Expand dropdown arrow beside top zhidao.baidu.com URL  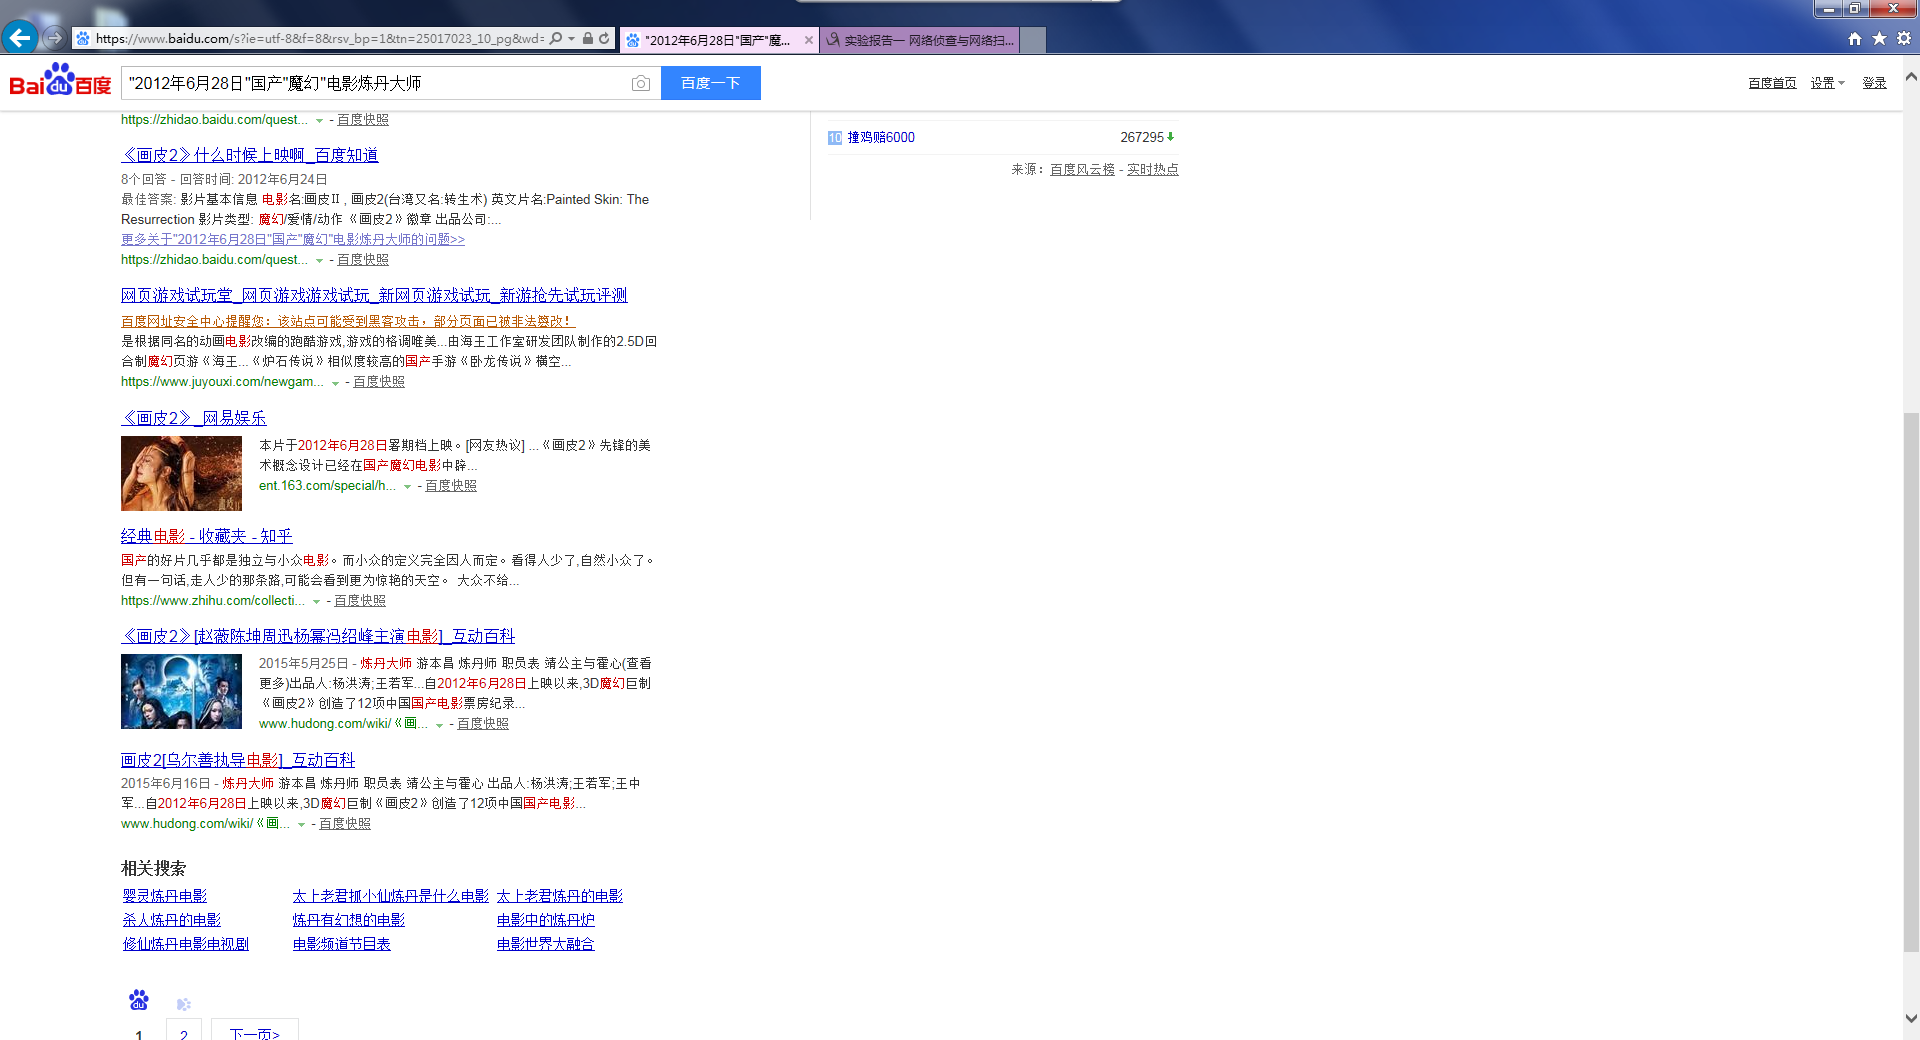[319, 121]
